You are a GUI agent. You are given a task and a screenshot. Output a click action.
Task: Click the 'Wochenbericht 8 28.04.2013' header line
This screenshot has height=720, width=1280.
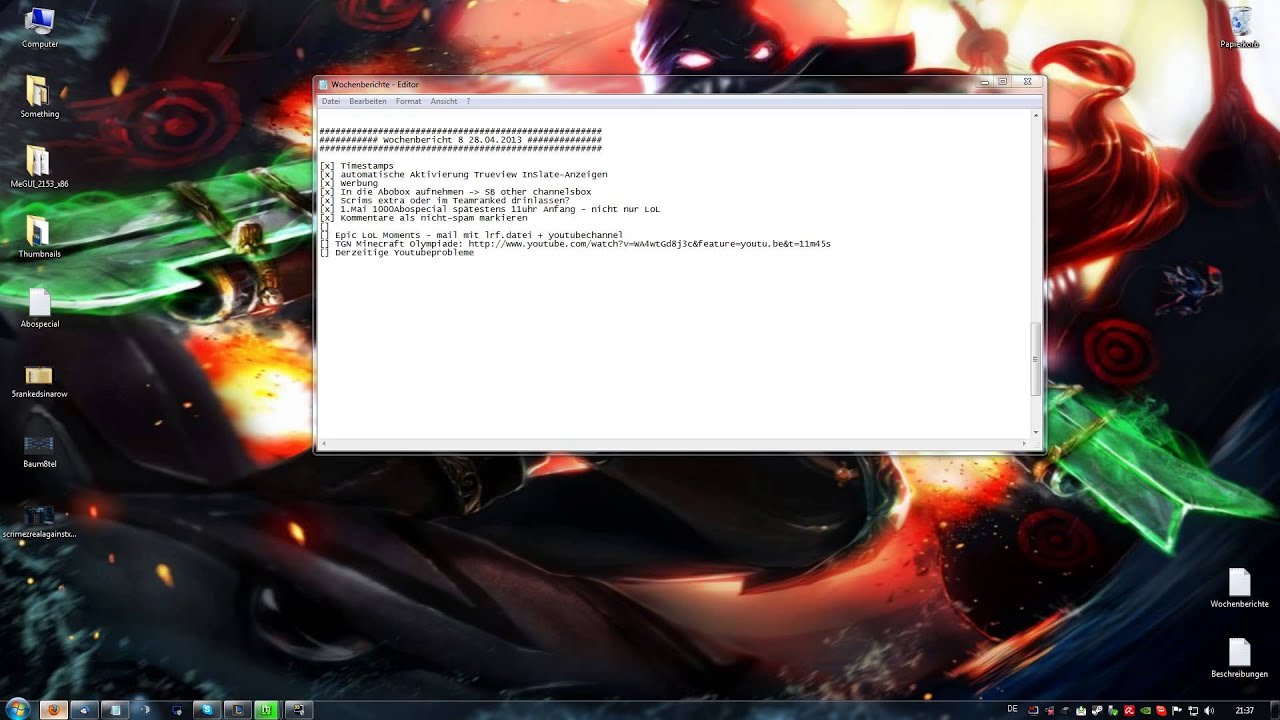click(461, 140)
